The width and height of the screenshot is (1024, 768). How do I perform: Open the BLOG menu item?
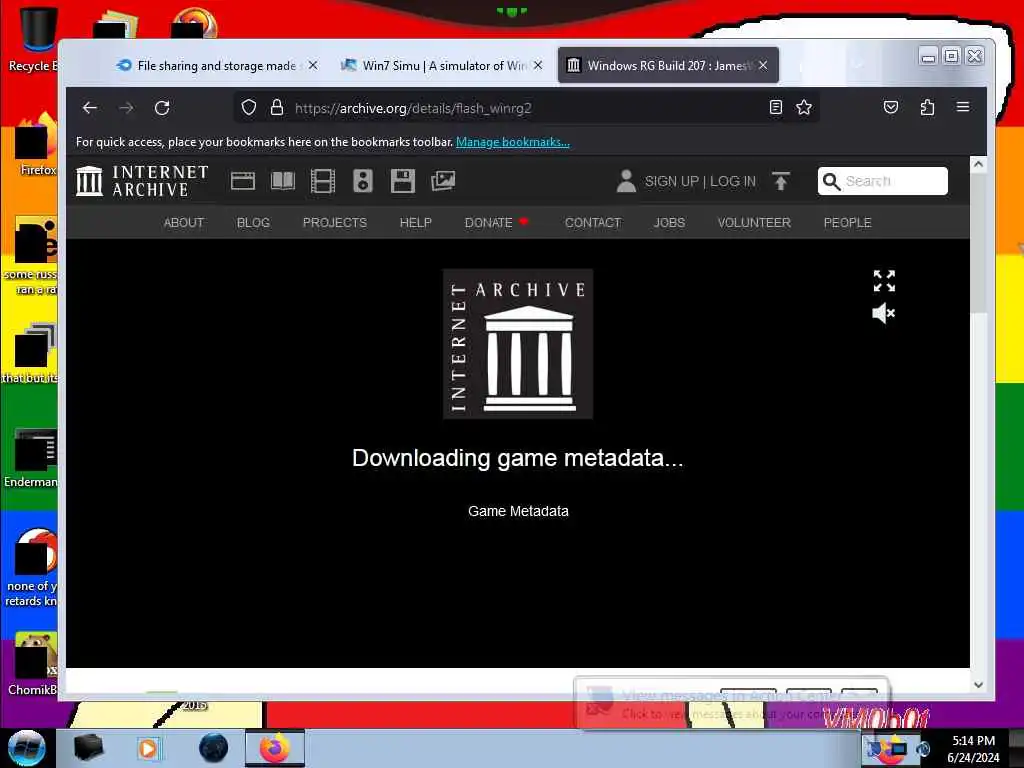(x=253, y=223)
